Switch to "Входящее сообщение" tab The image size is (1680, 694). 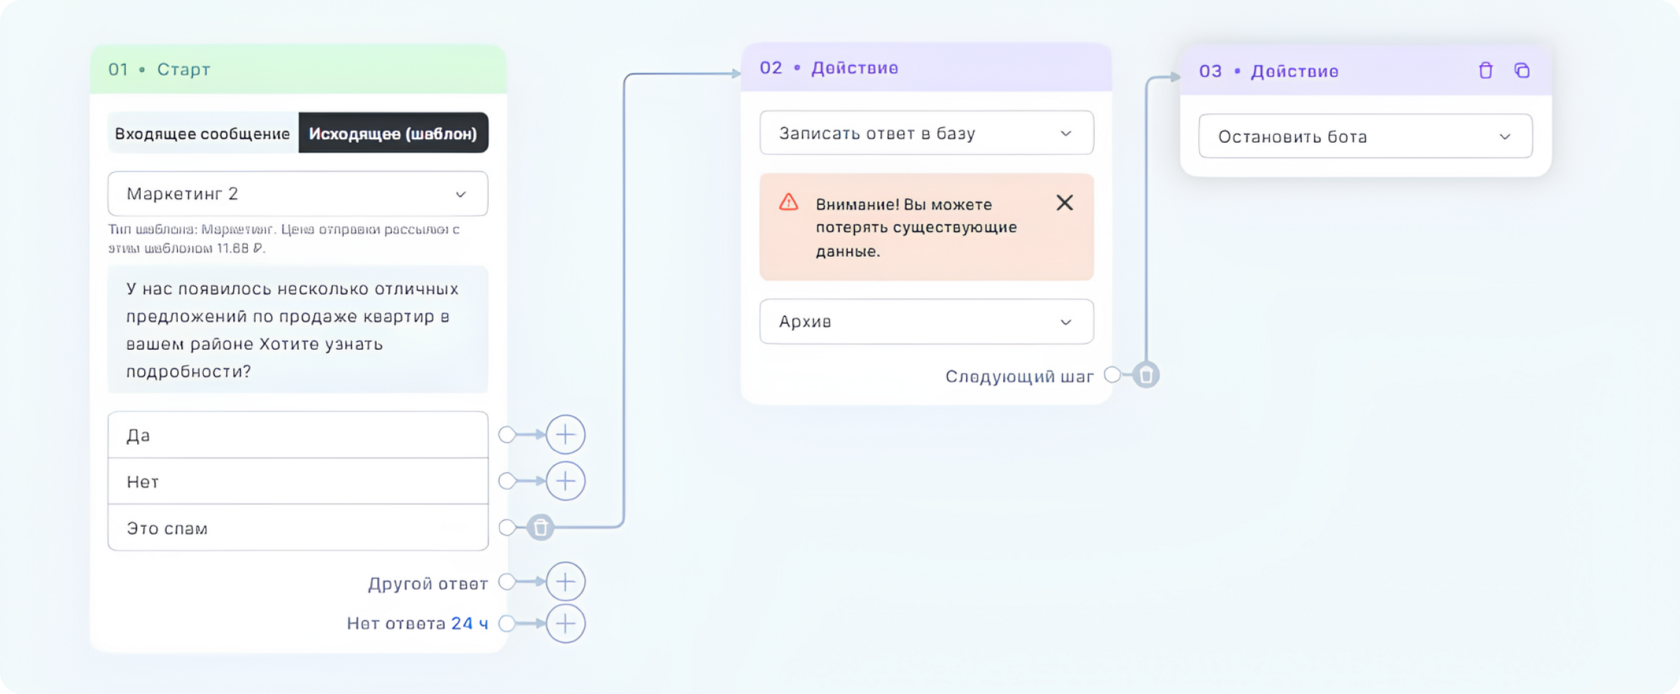(203, 134)
